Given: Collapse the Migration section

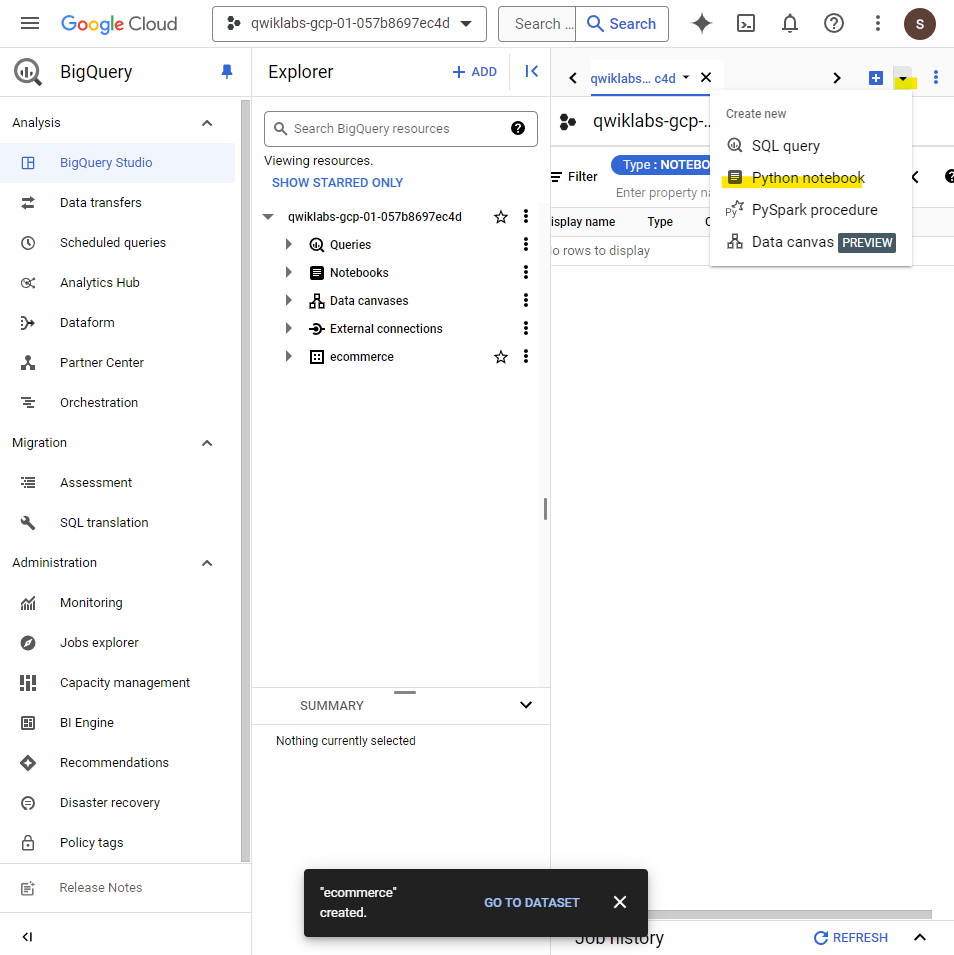Looking at the screenshot, I should pos(207,443).
